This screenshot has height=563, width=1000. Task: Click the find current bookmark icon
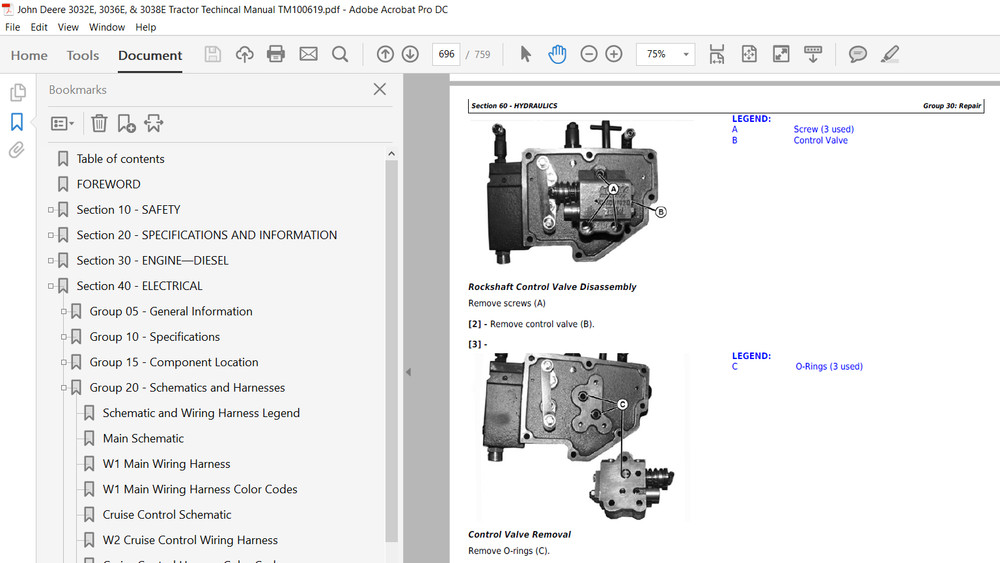(154, 123)
